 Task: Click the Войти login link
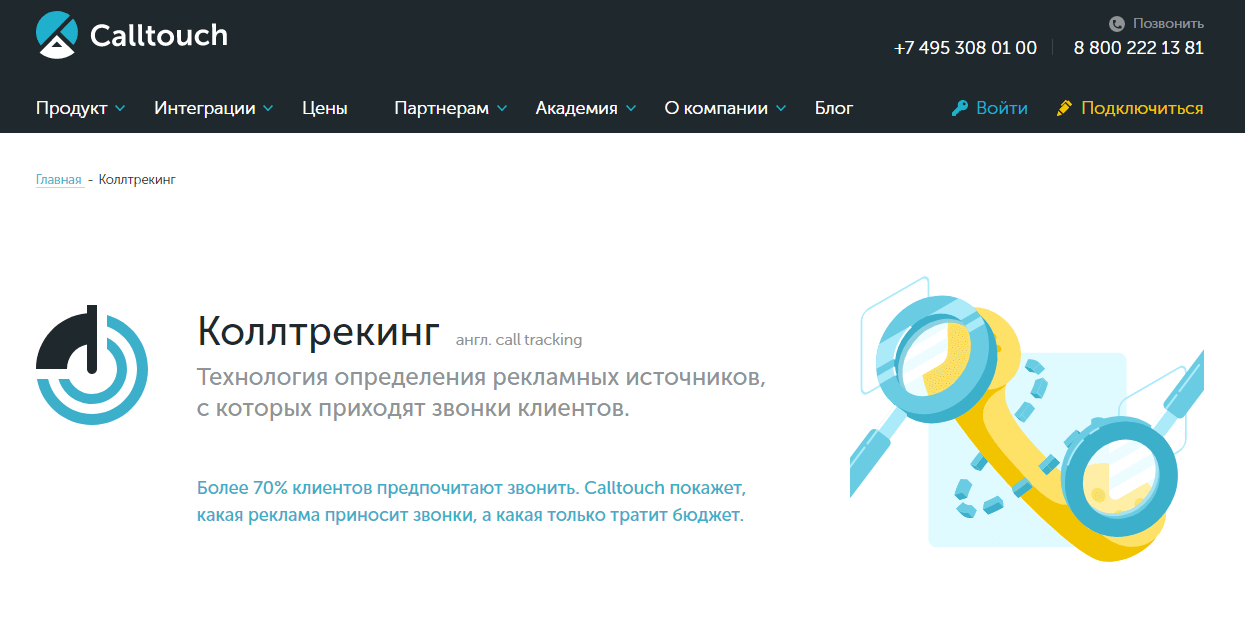1002,108
